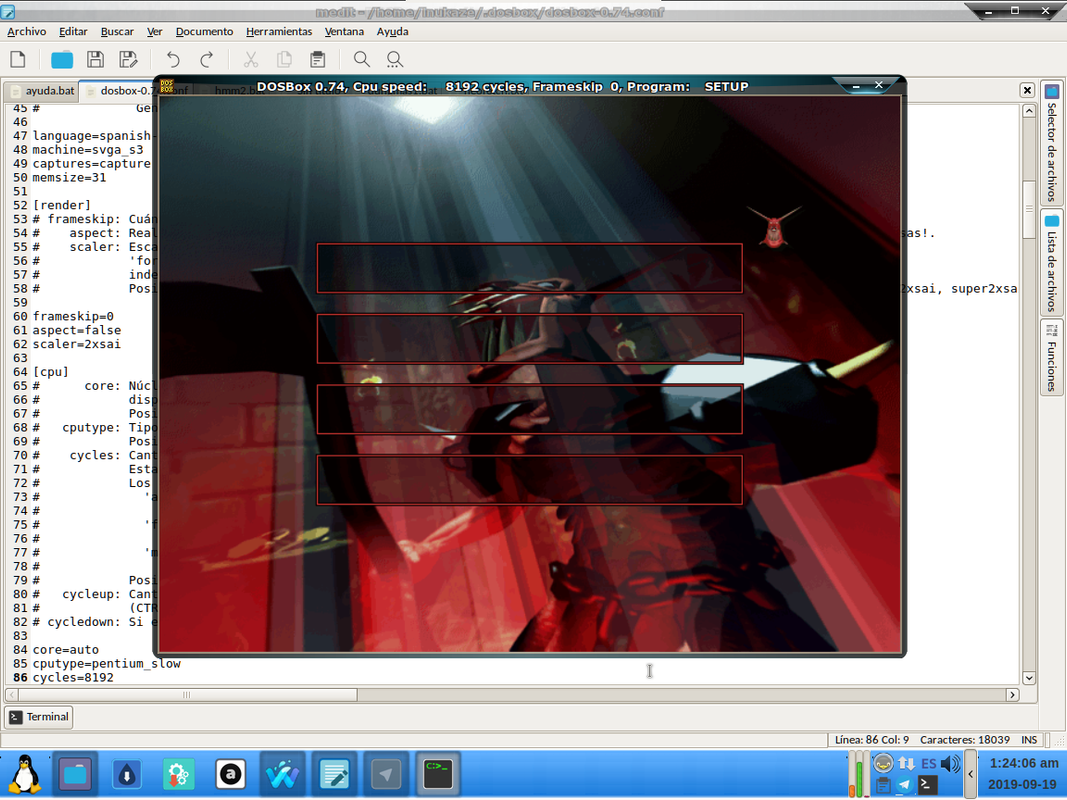Undo the last edit with the toolbar arrow

coord(173,60)
